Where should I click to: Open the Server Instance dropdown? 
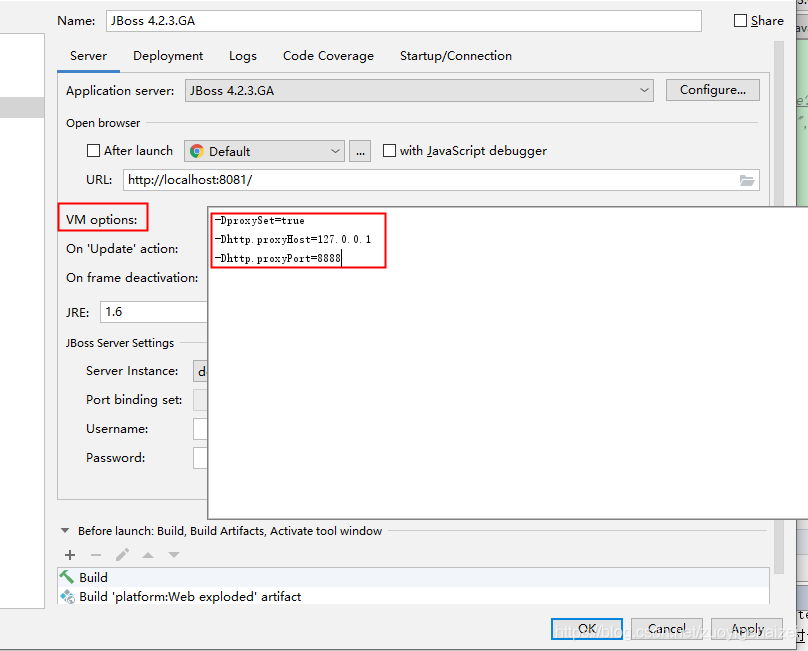(x=200, y=371)
